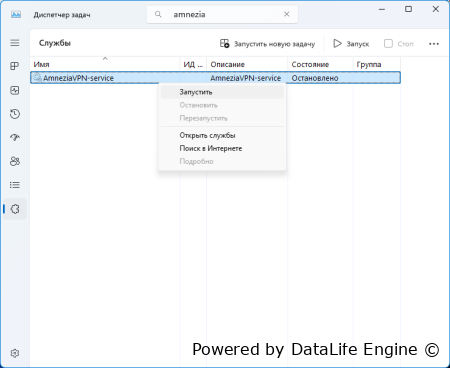Select the AmneziaVPN-service row
The width and height of the screenshot is (450, 368).
tap(215, 78)
